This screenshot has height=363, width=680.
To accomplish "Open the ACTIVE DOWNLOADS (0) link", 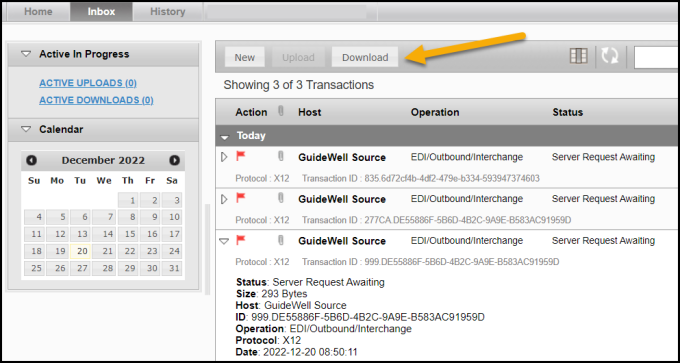I will pyautogui.click(x=96, y=100).
